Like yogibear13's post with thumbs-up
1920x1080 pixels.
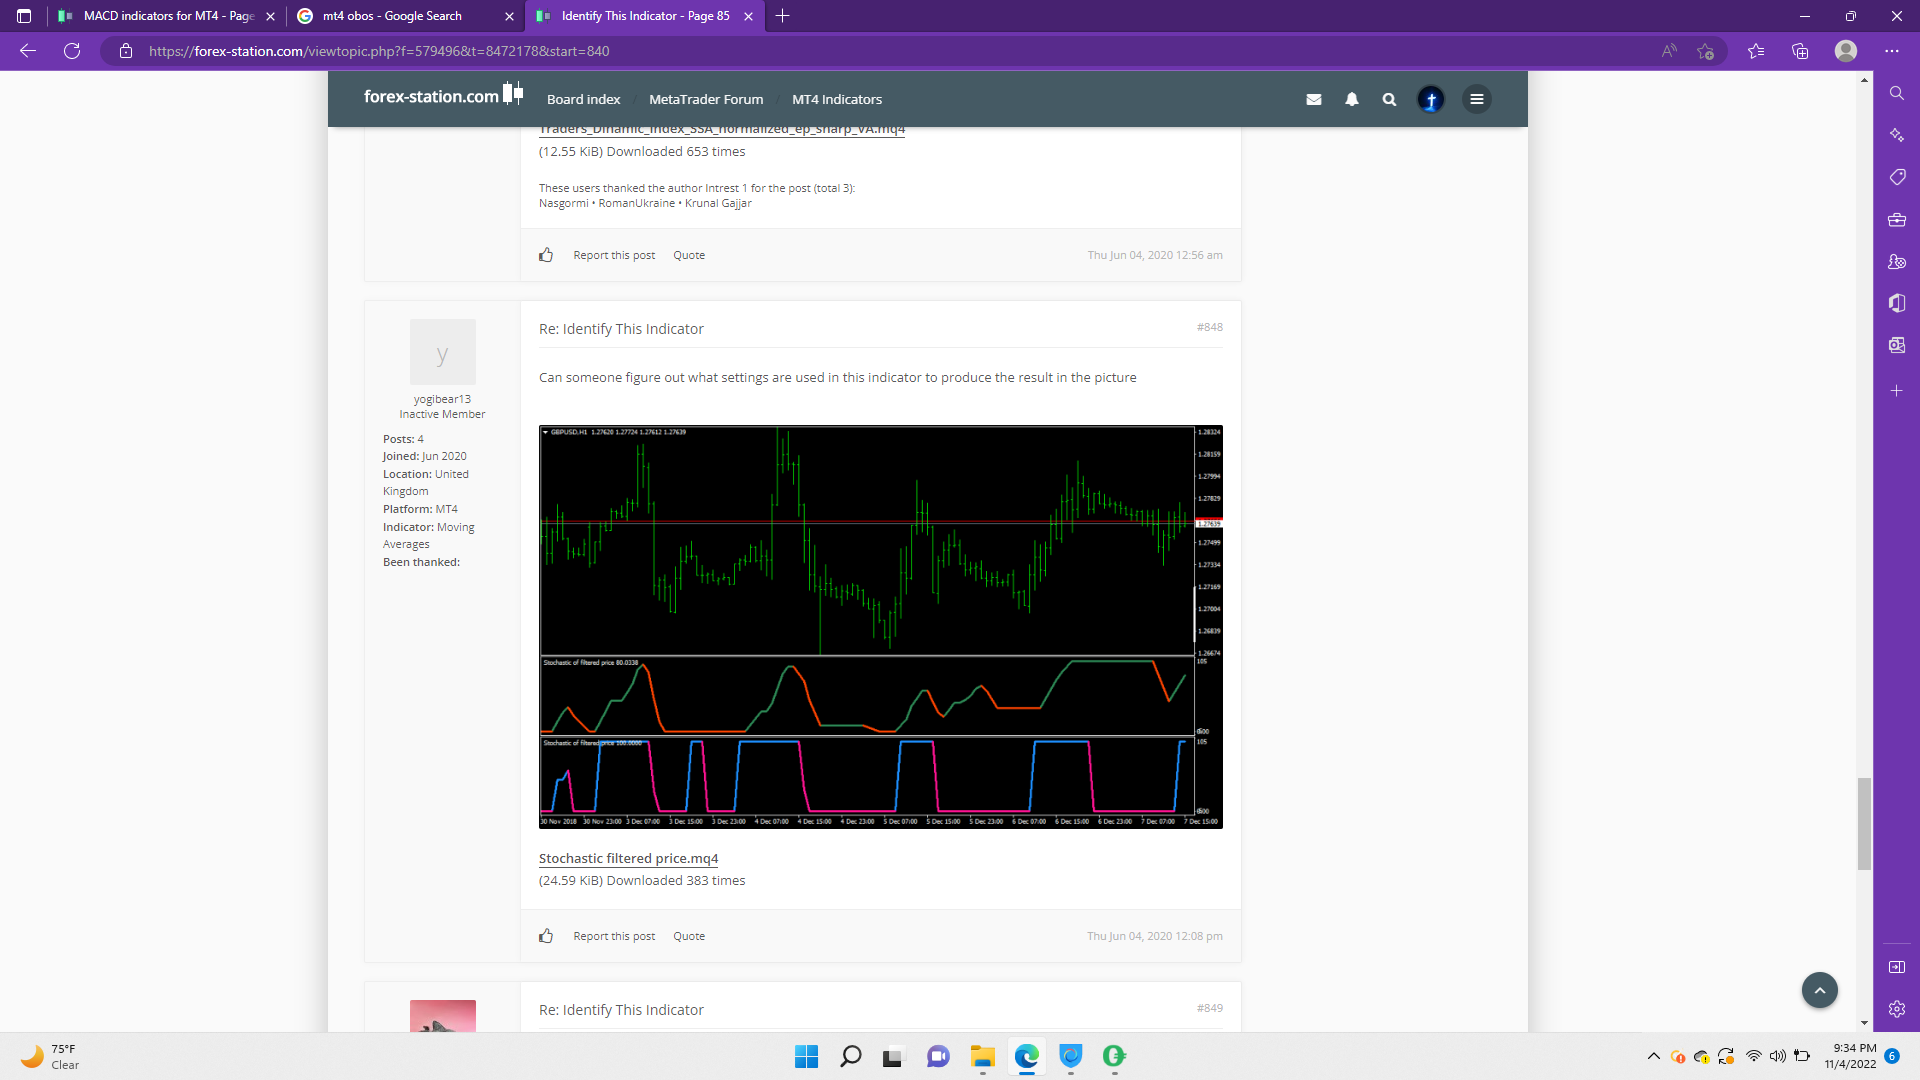click(546, 936)
